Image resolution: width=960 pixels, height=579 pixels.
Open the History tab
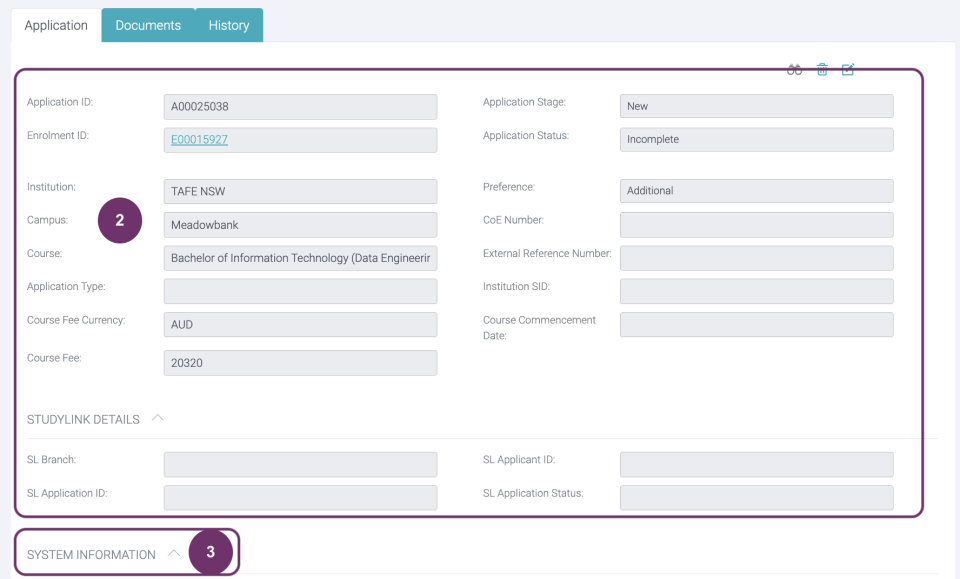228,25
